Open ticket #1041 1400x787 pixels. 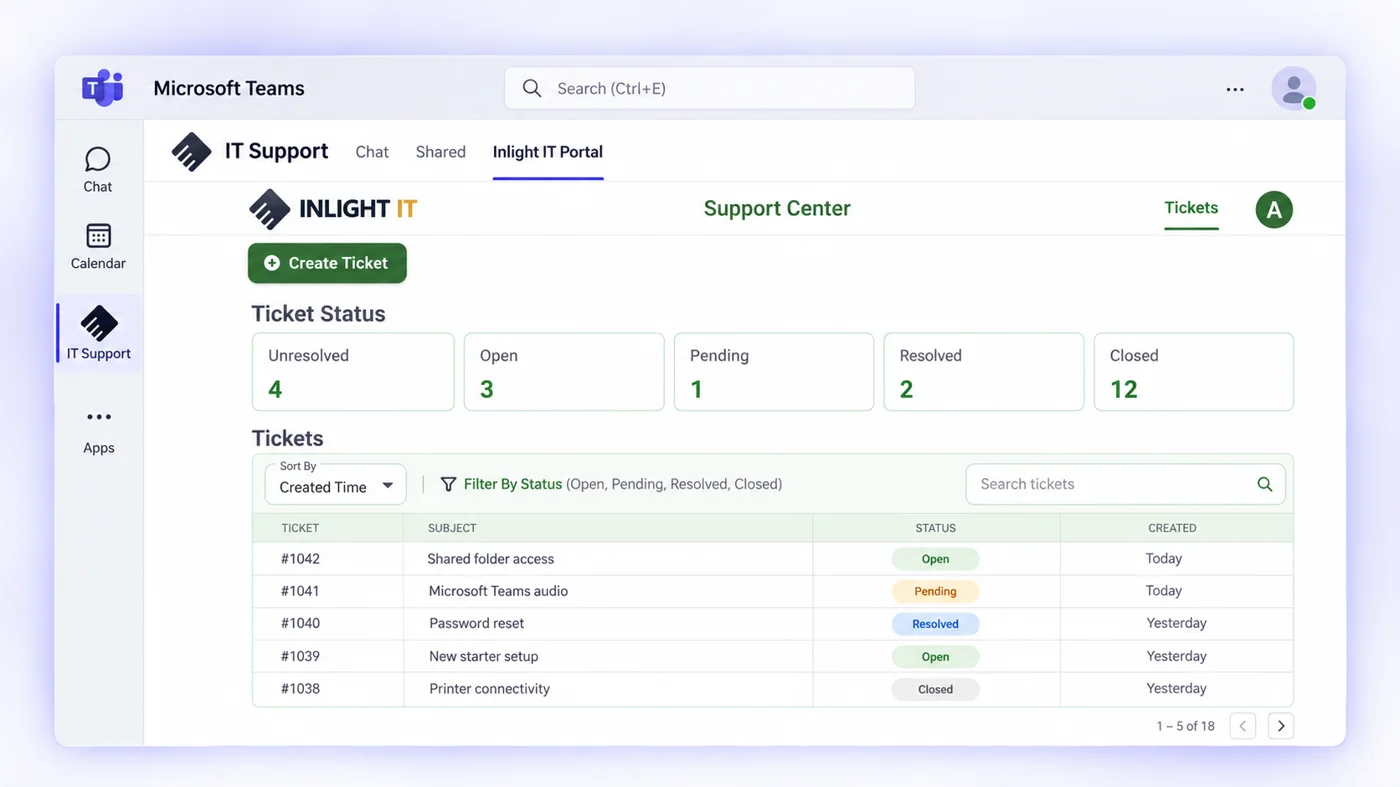click(300, 591)
